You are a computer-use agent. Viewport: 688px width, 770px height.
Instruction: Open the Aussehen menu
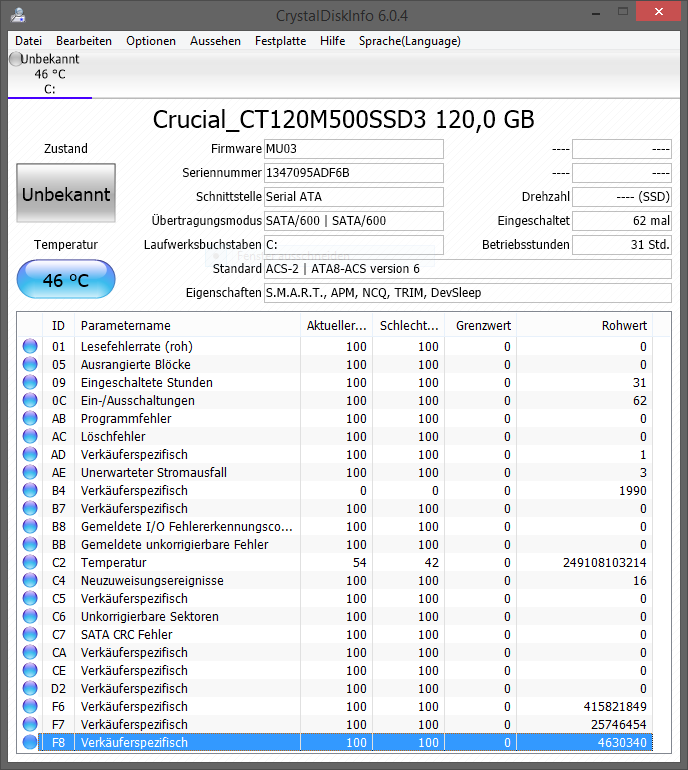point(215,41)
